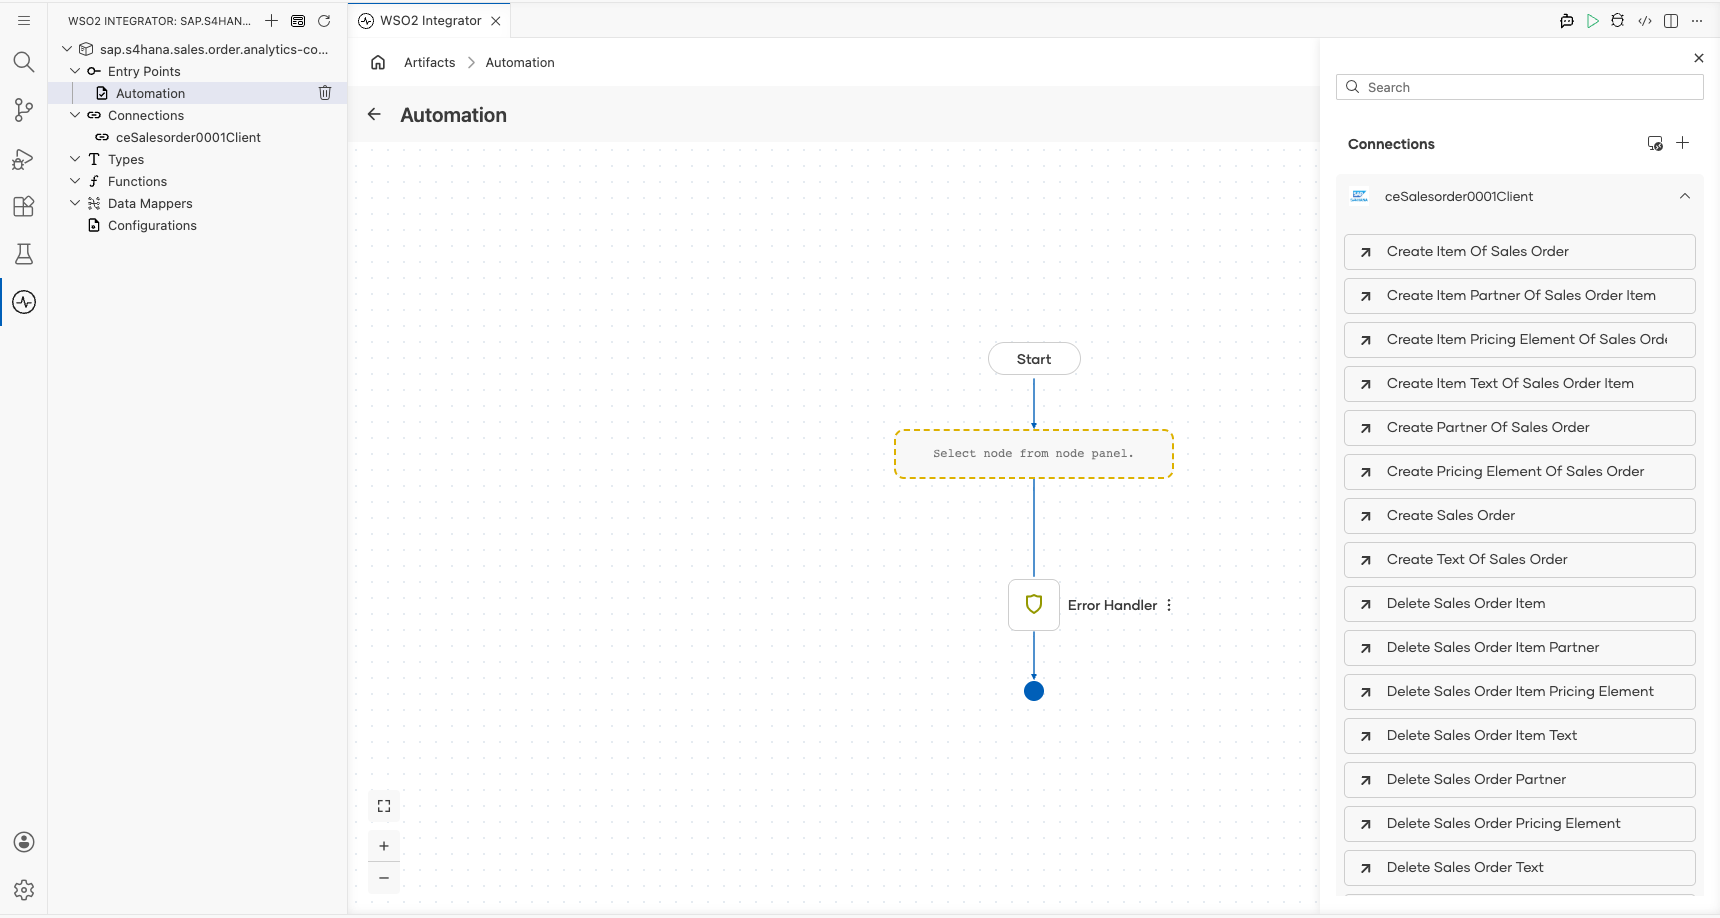
Task: Open the Manage gear settings
Action: [x=24, y=890]
